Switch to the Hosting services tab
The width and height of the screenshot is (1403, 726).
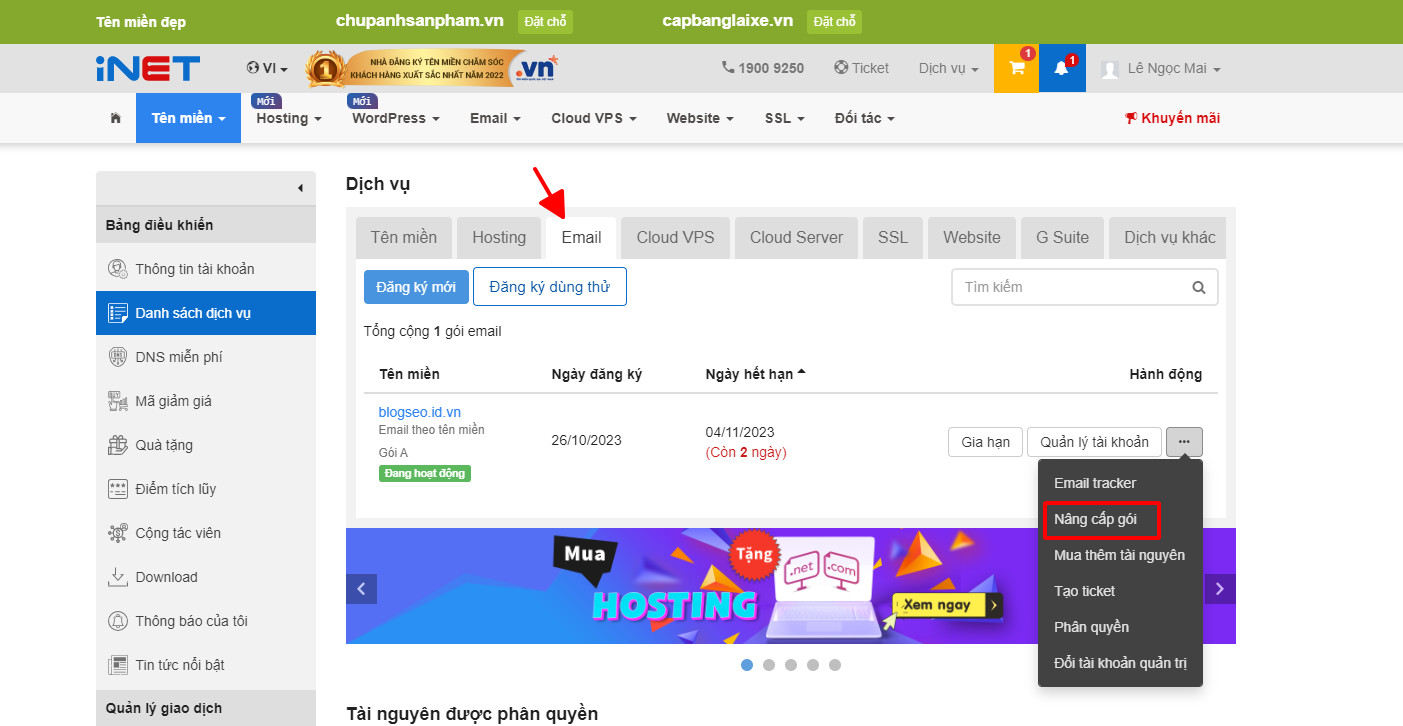click(x=499, y=237)
